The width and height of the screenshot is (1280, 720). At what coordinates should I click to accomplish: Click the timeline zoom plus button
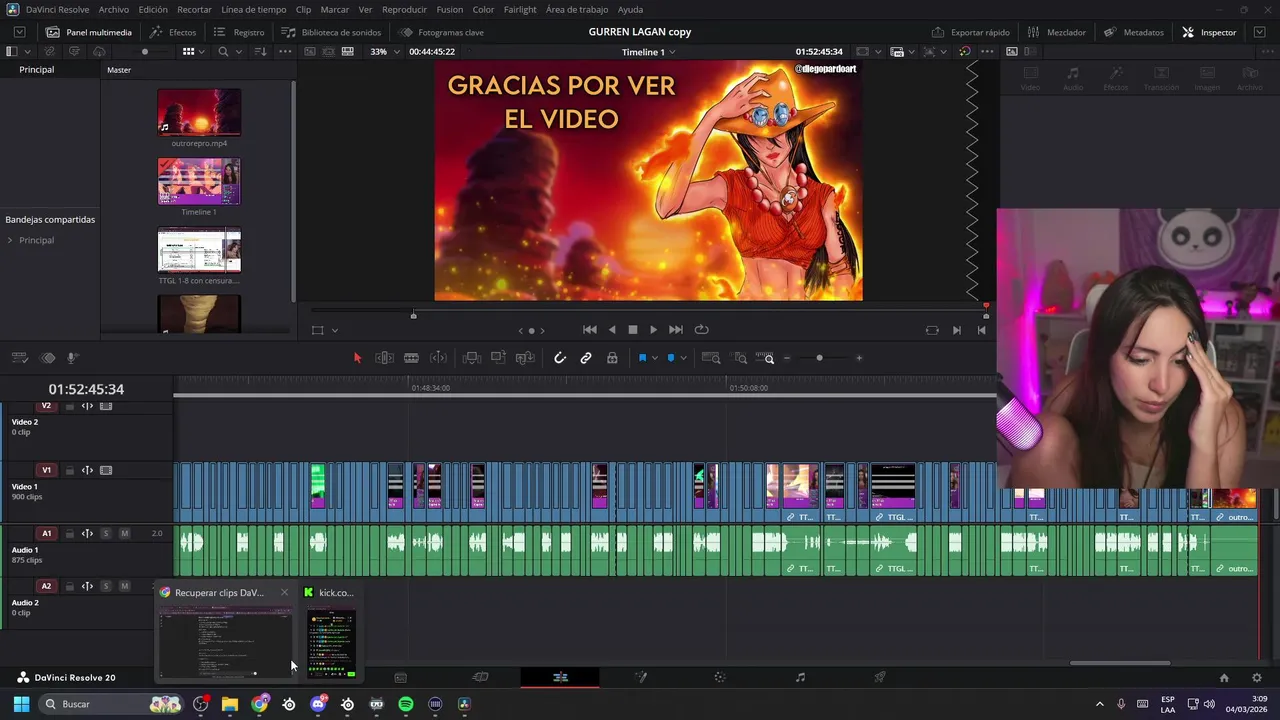click(859, 358)
